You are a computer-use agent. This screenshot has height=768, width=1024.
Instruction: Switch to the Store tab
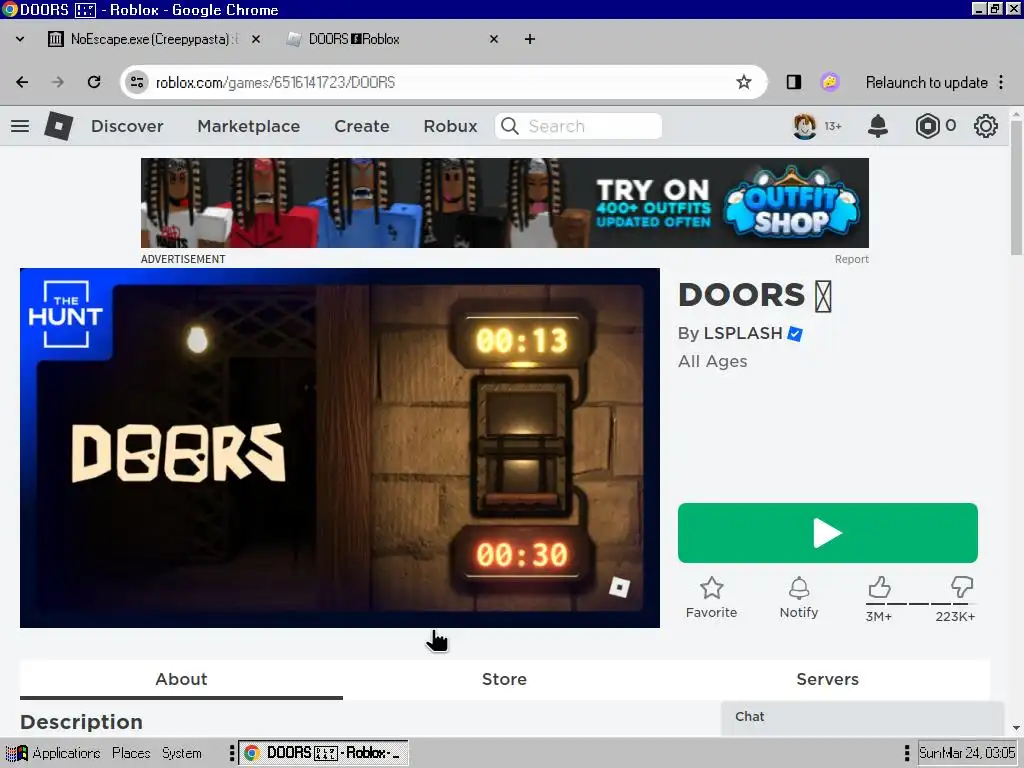click(504, 679)
